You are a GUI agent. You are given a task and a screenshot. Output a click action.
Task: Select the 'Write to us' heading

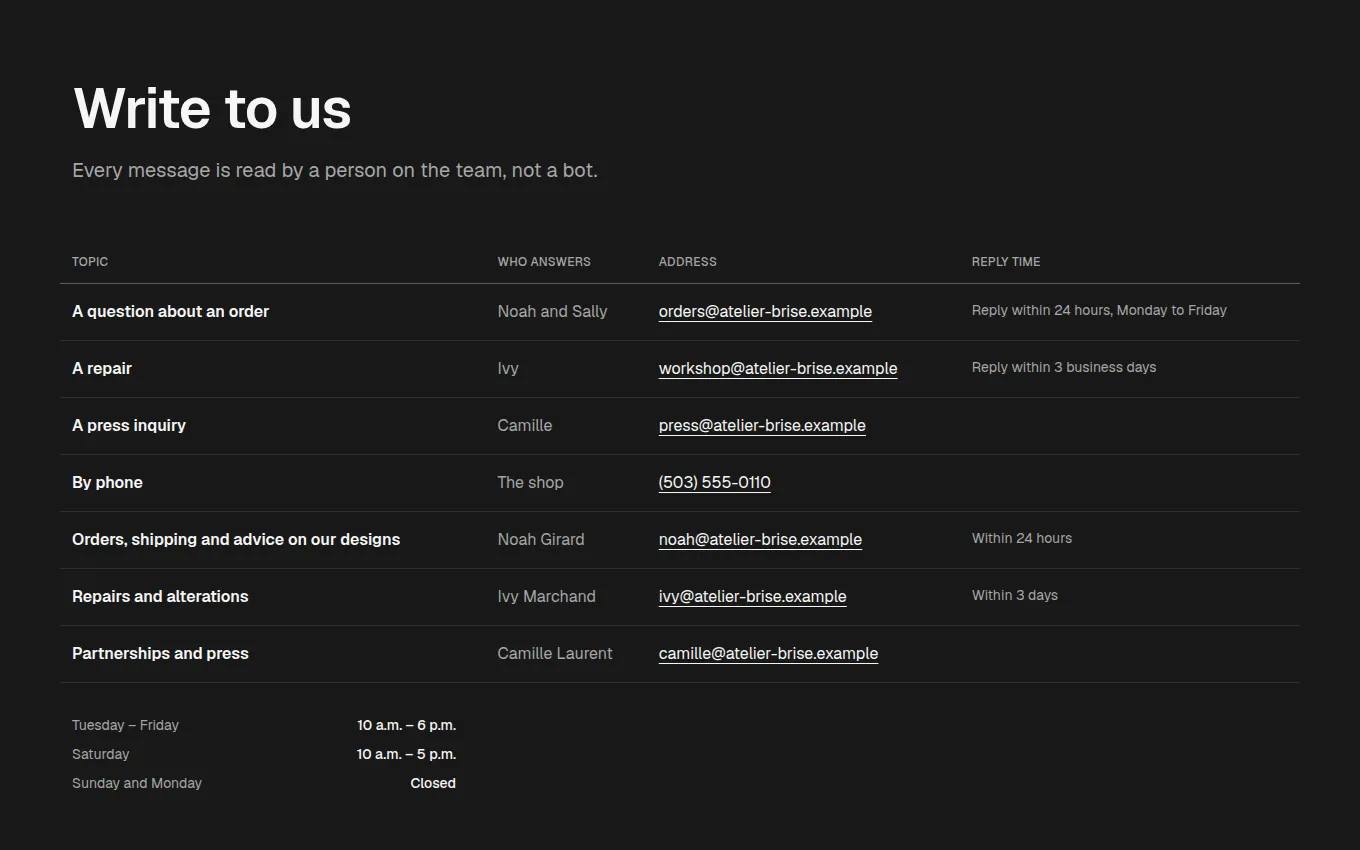[212, 108]
